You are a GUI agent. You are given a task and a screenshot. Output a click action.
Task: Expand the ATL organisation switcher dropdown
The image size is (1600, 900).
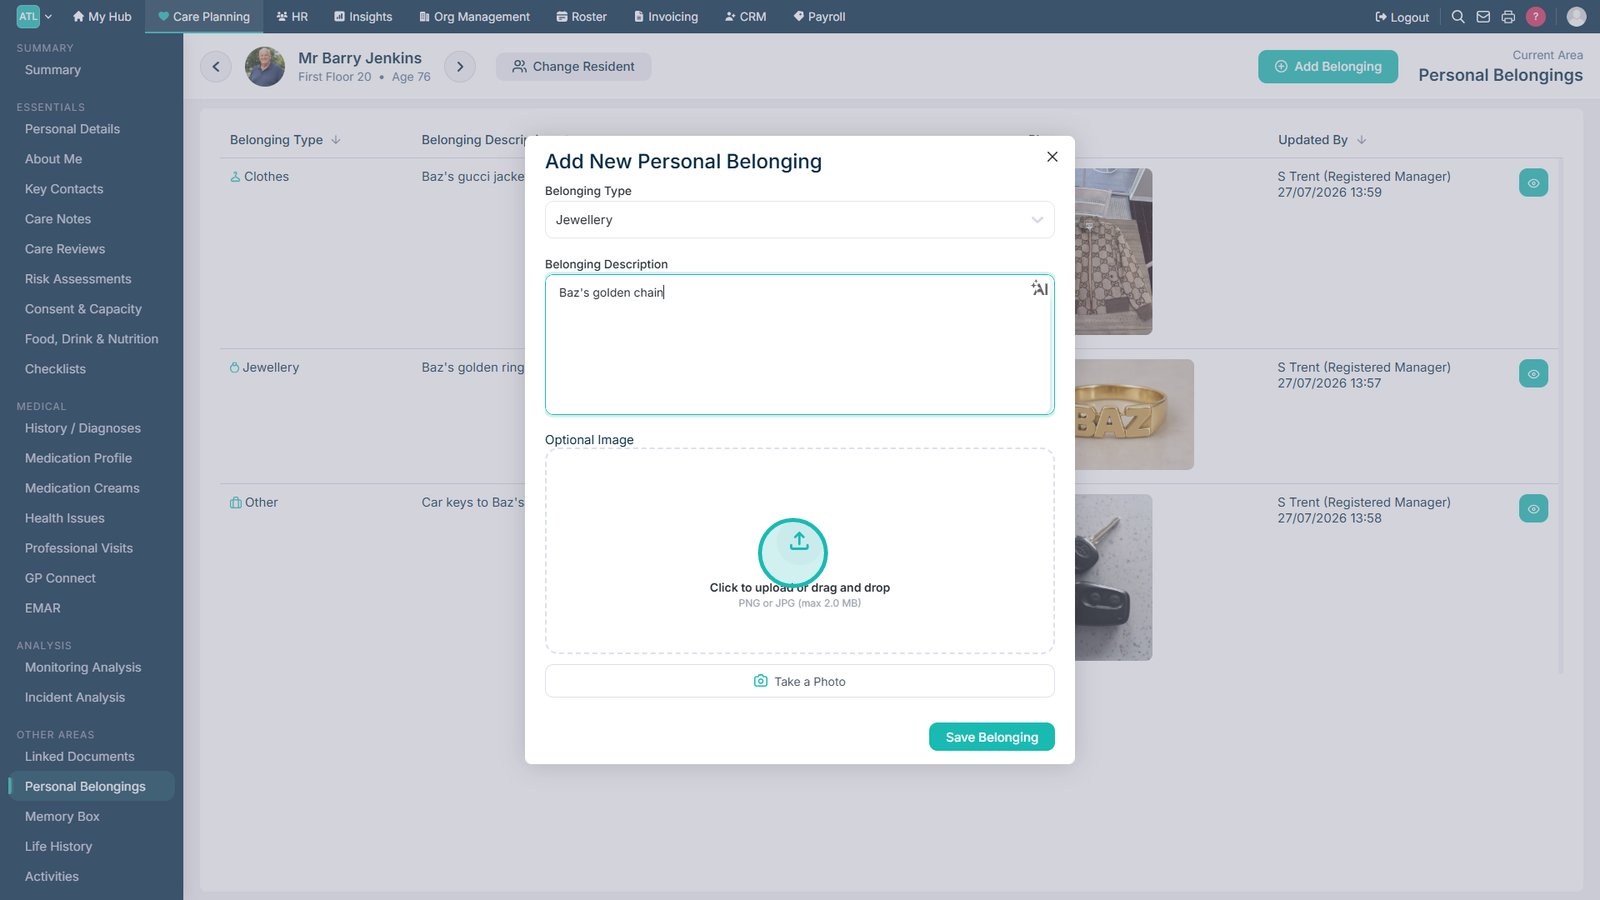(x=35, y=17)
